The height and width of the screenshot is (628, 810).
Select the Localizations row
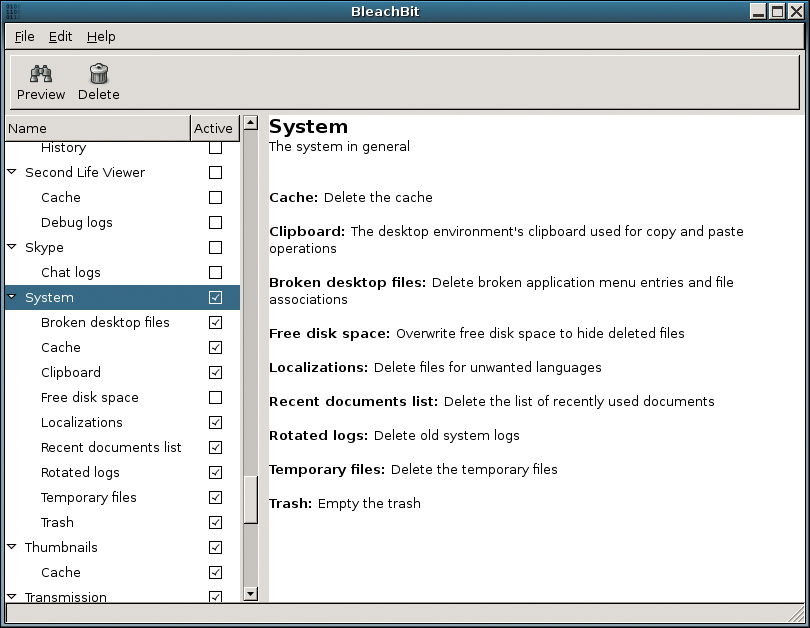tap(122, 422)
